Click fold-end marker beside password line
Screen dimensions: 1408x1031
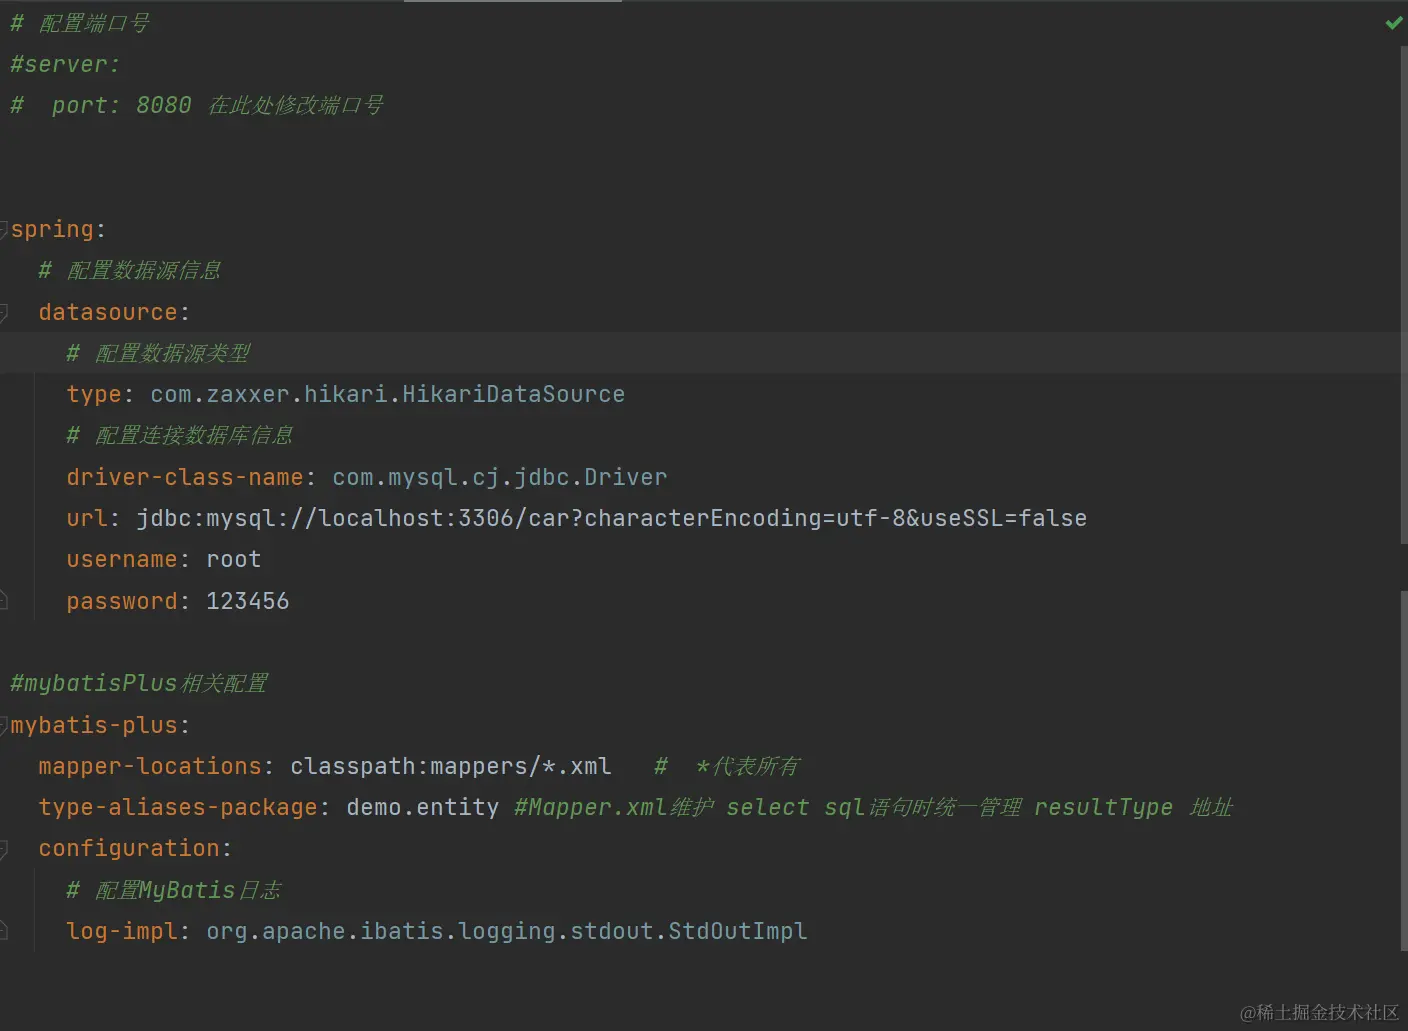click(4, 601)
